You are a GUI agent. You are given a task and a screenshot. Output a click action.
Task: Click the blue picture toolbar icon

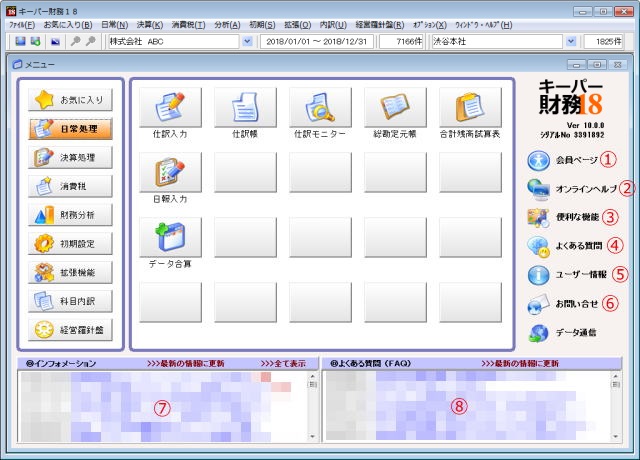point(55,41)
